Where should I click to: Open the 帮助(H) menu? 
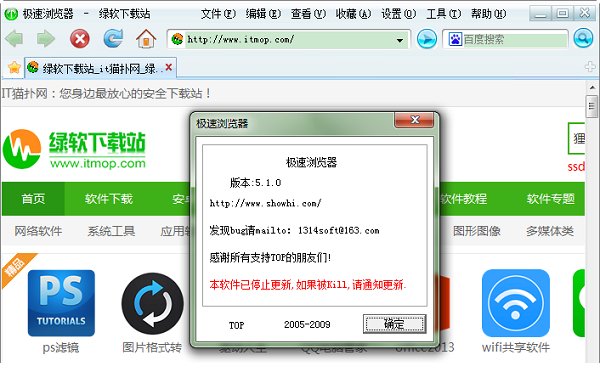coord(489,14)
